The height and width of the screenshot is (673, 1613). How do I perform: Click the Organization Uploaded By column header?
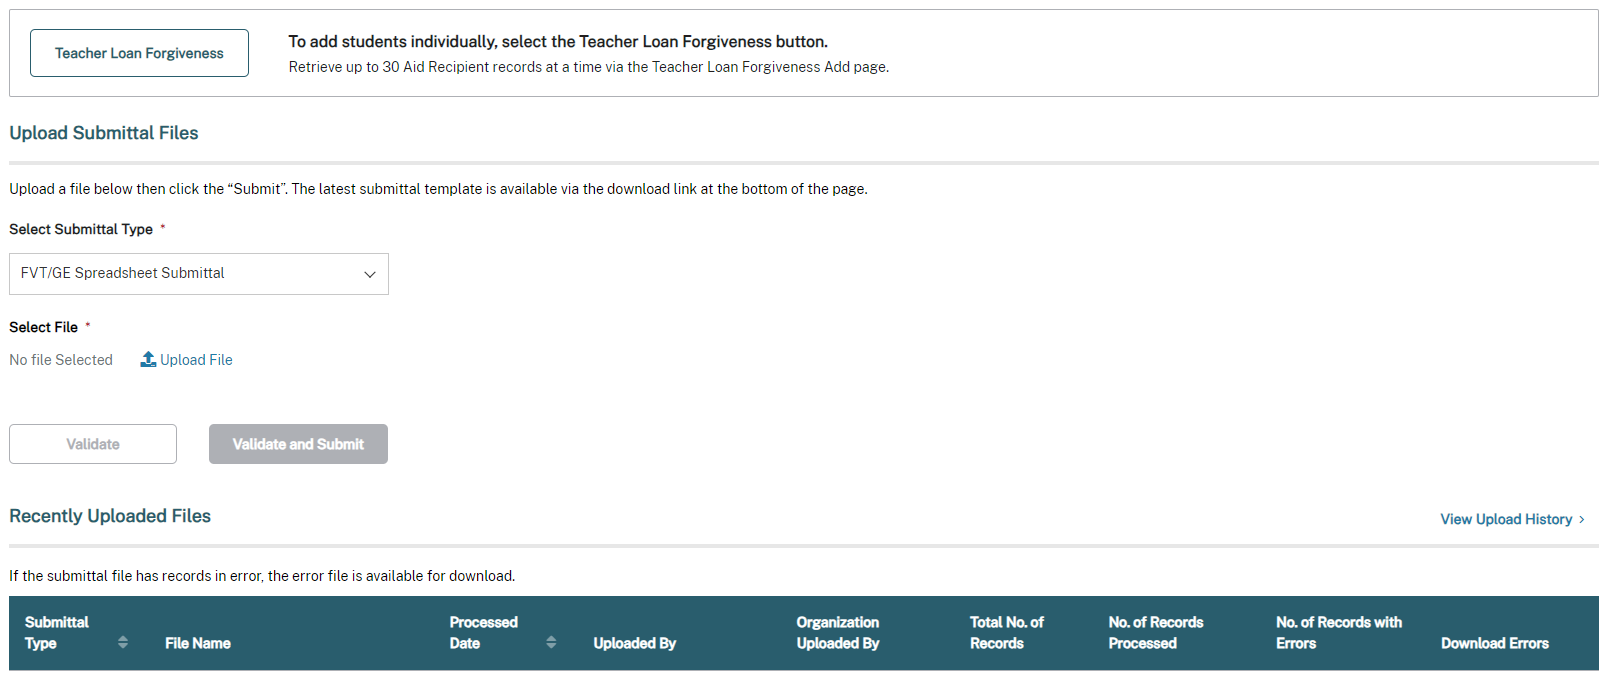(x=837, y=633)
